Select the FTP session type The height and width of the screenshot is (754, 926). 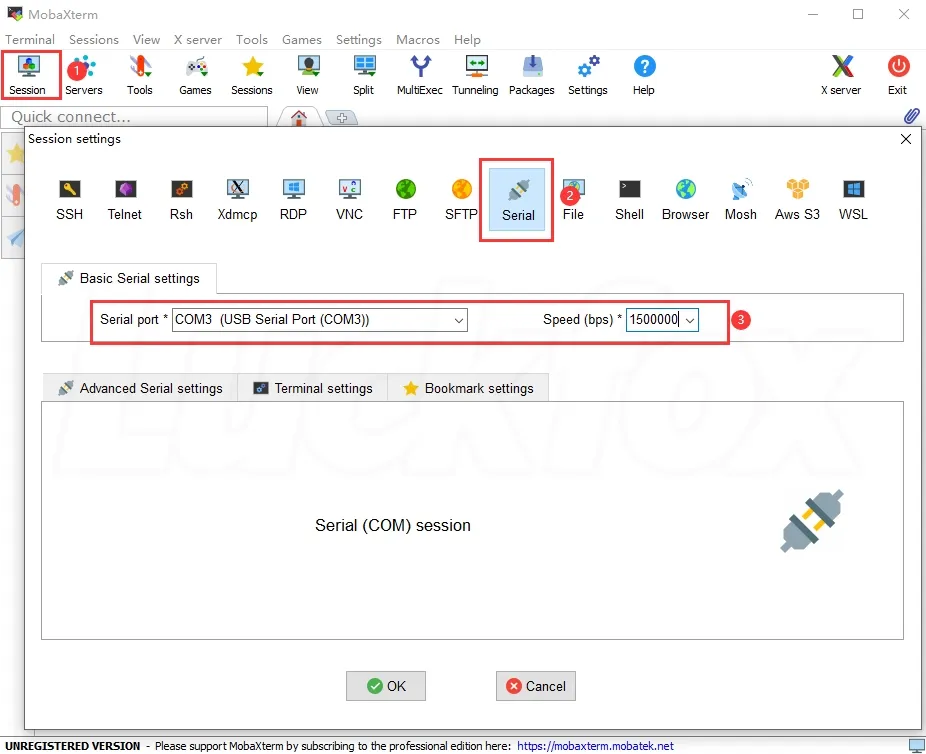405,200
